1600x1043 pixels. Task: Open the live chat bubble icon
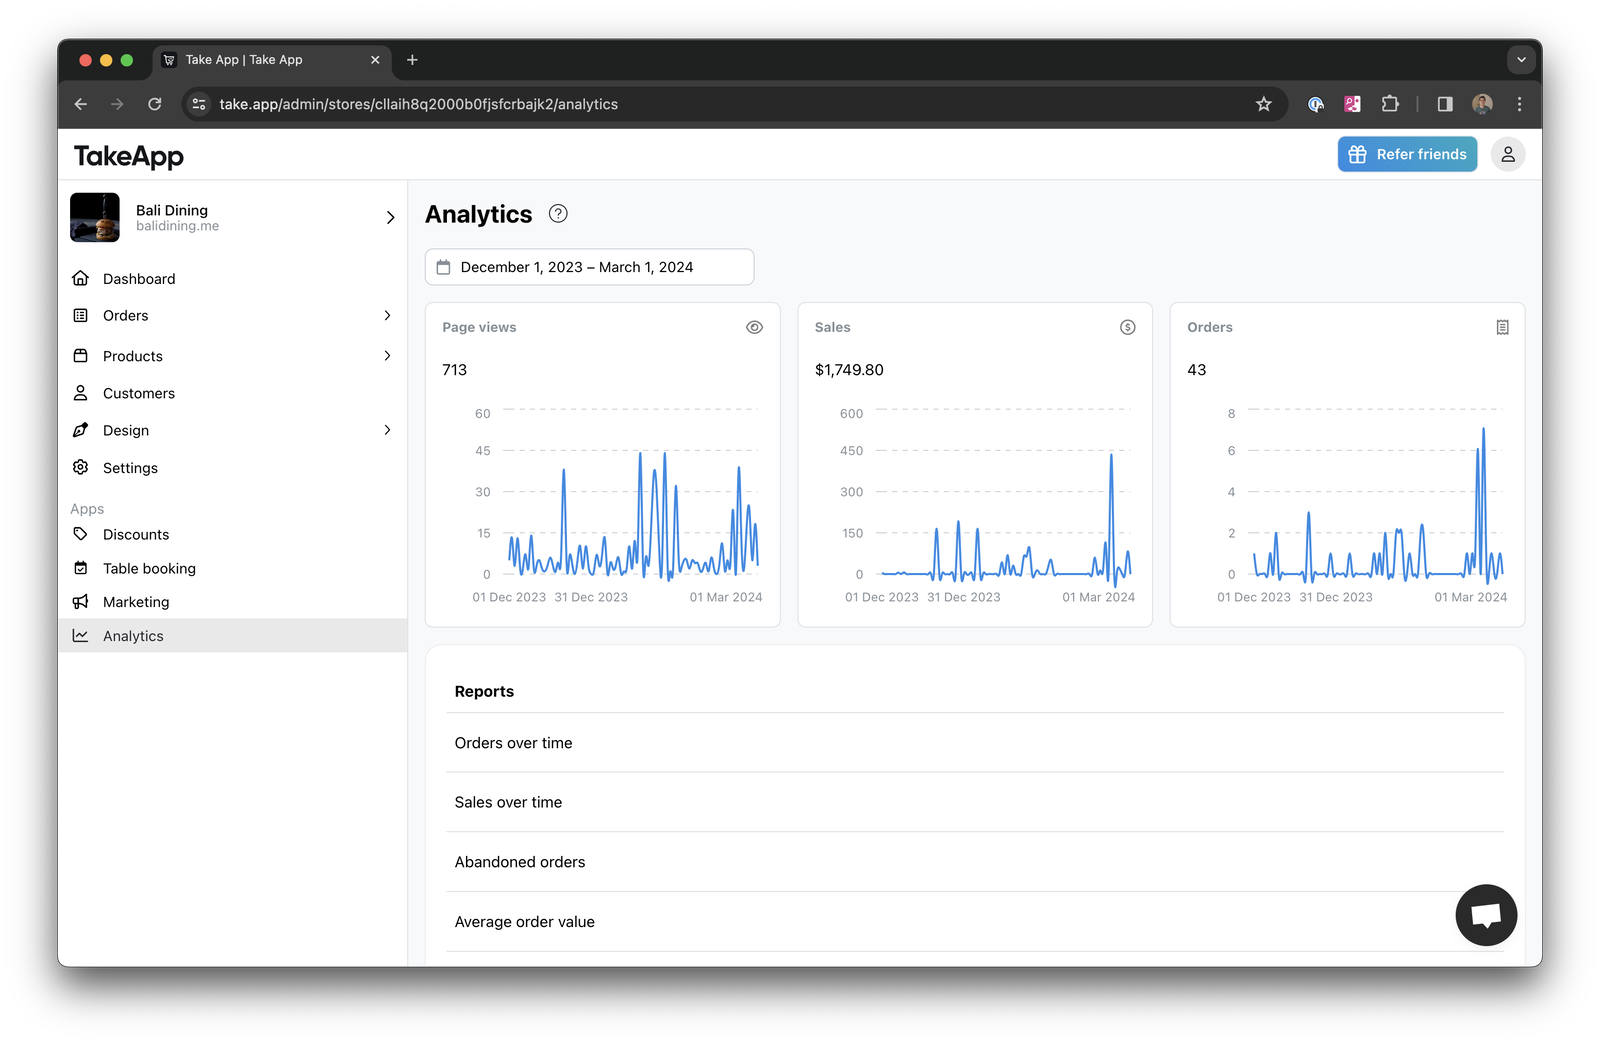[x=1486, y=915]
